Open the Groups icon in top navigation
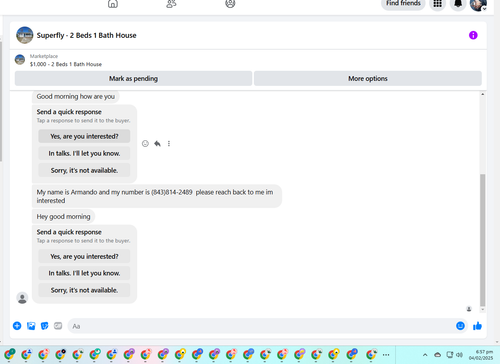 pos(230,4)
